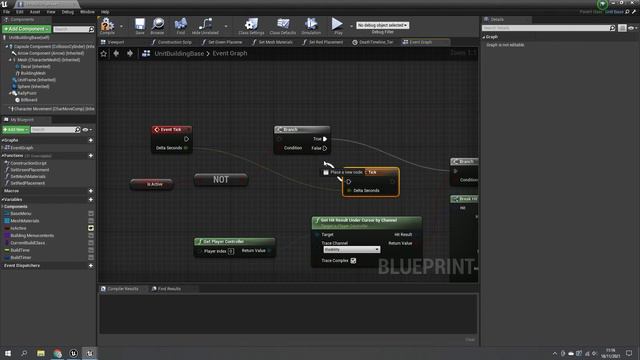640x360 pixels.
Task: Click the Add New button in My Blueprint
Action: [x=16, y=130]
